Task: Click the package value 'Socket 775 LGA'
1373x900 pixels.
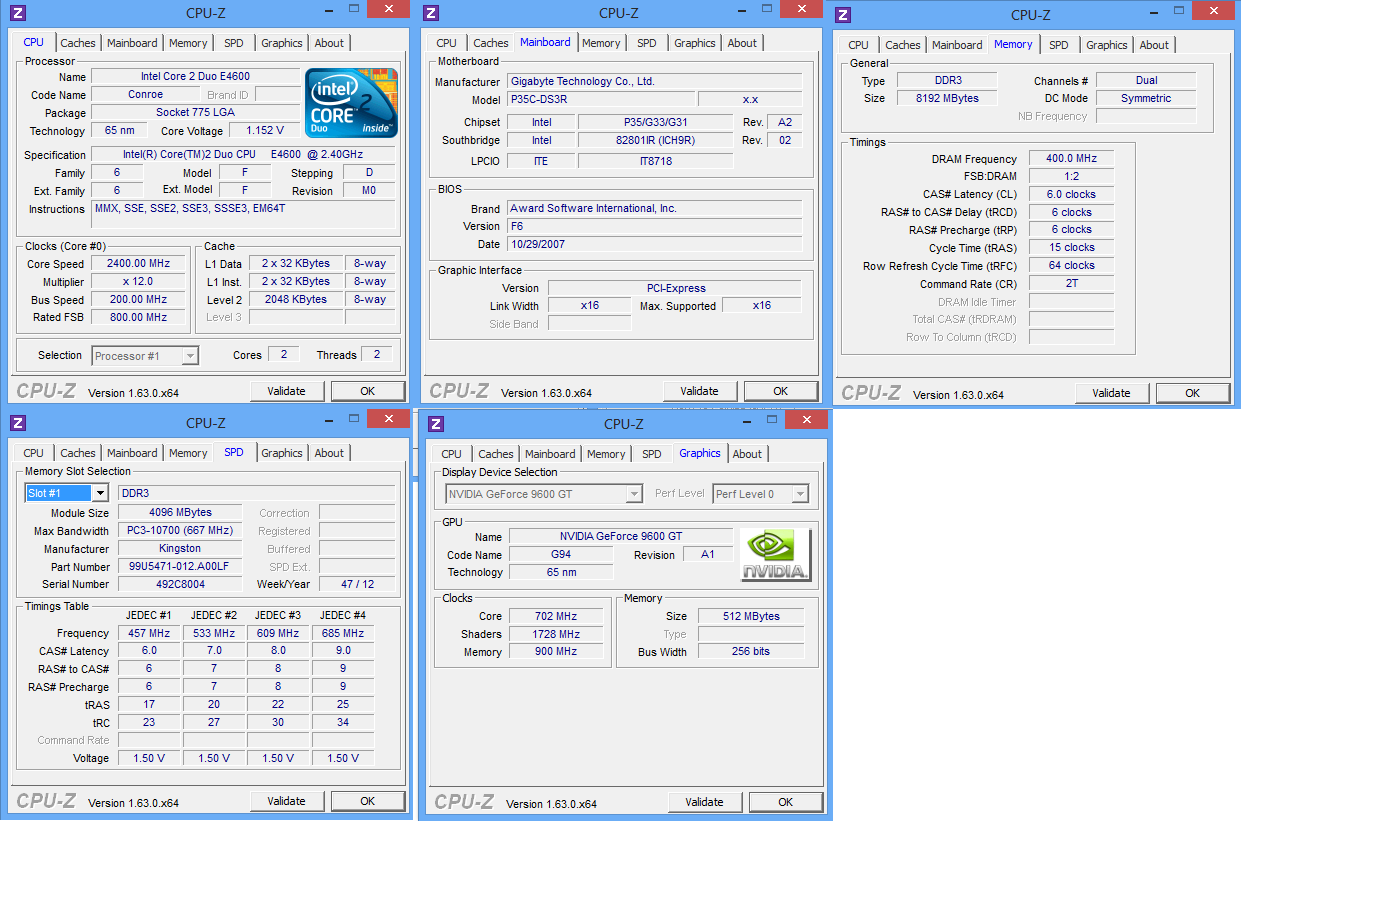Action: (195, 112)
